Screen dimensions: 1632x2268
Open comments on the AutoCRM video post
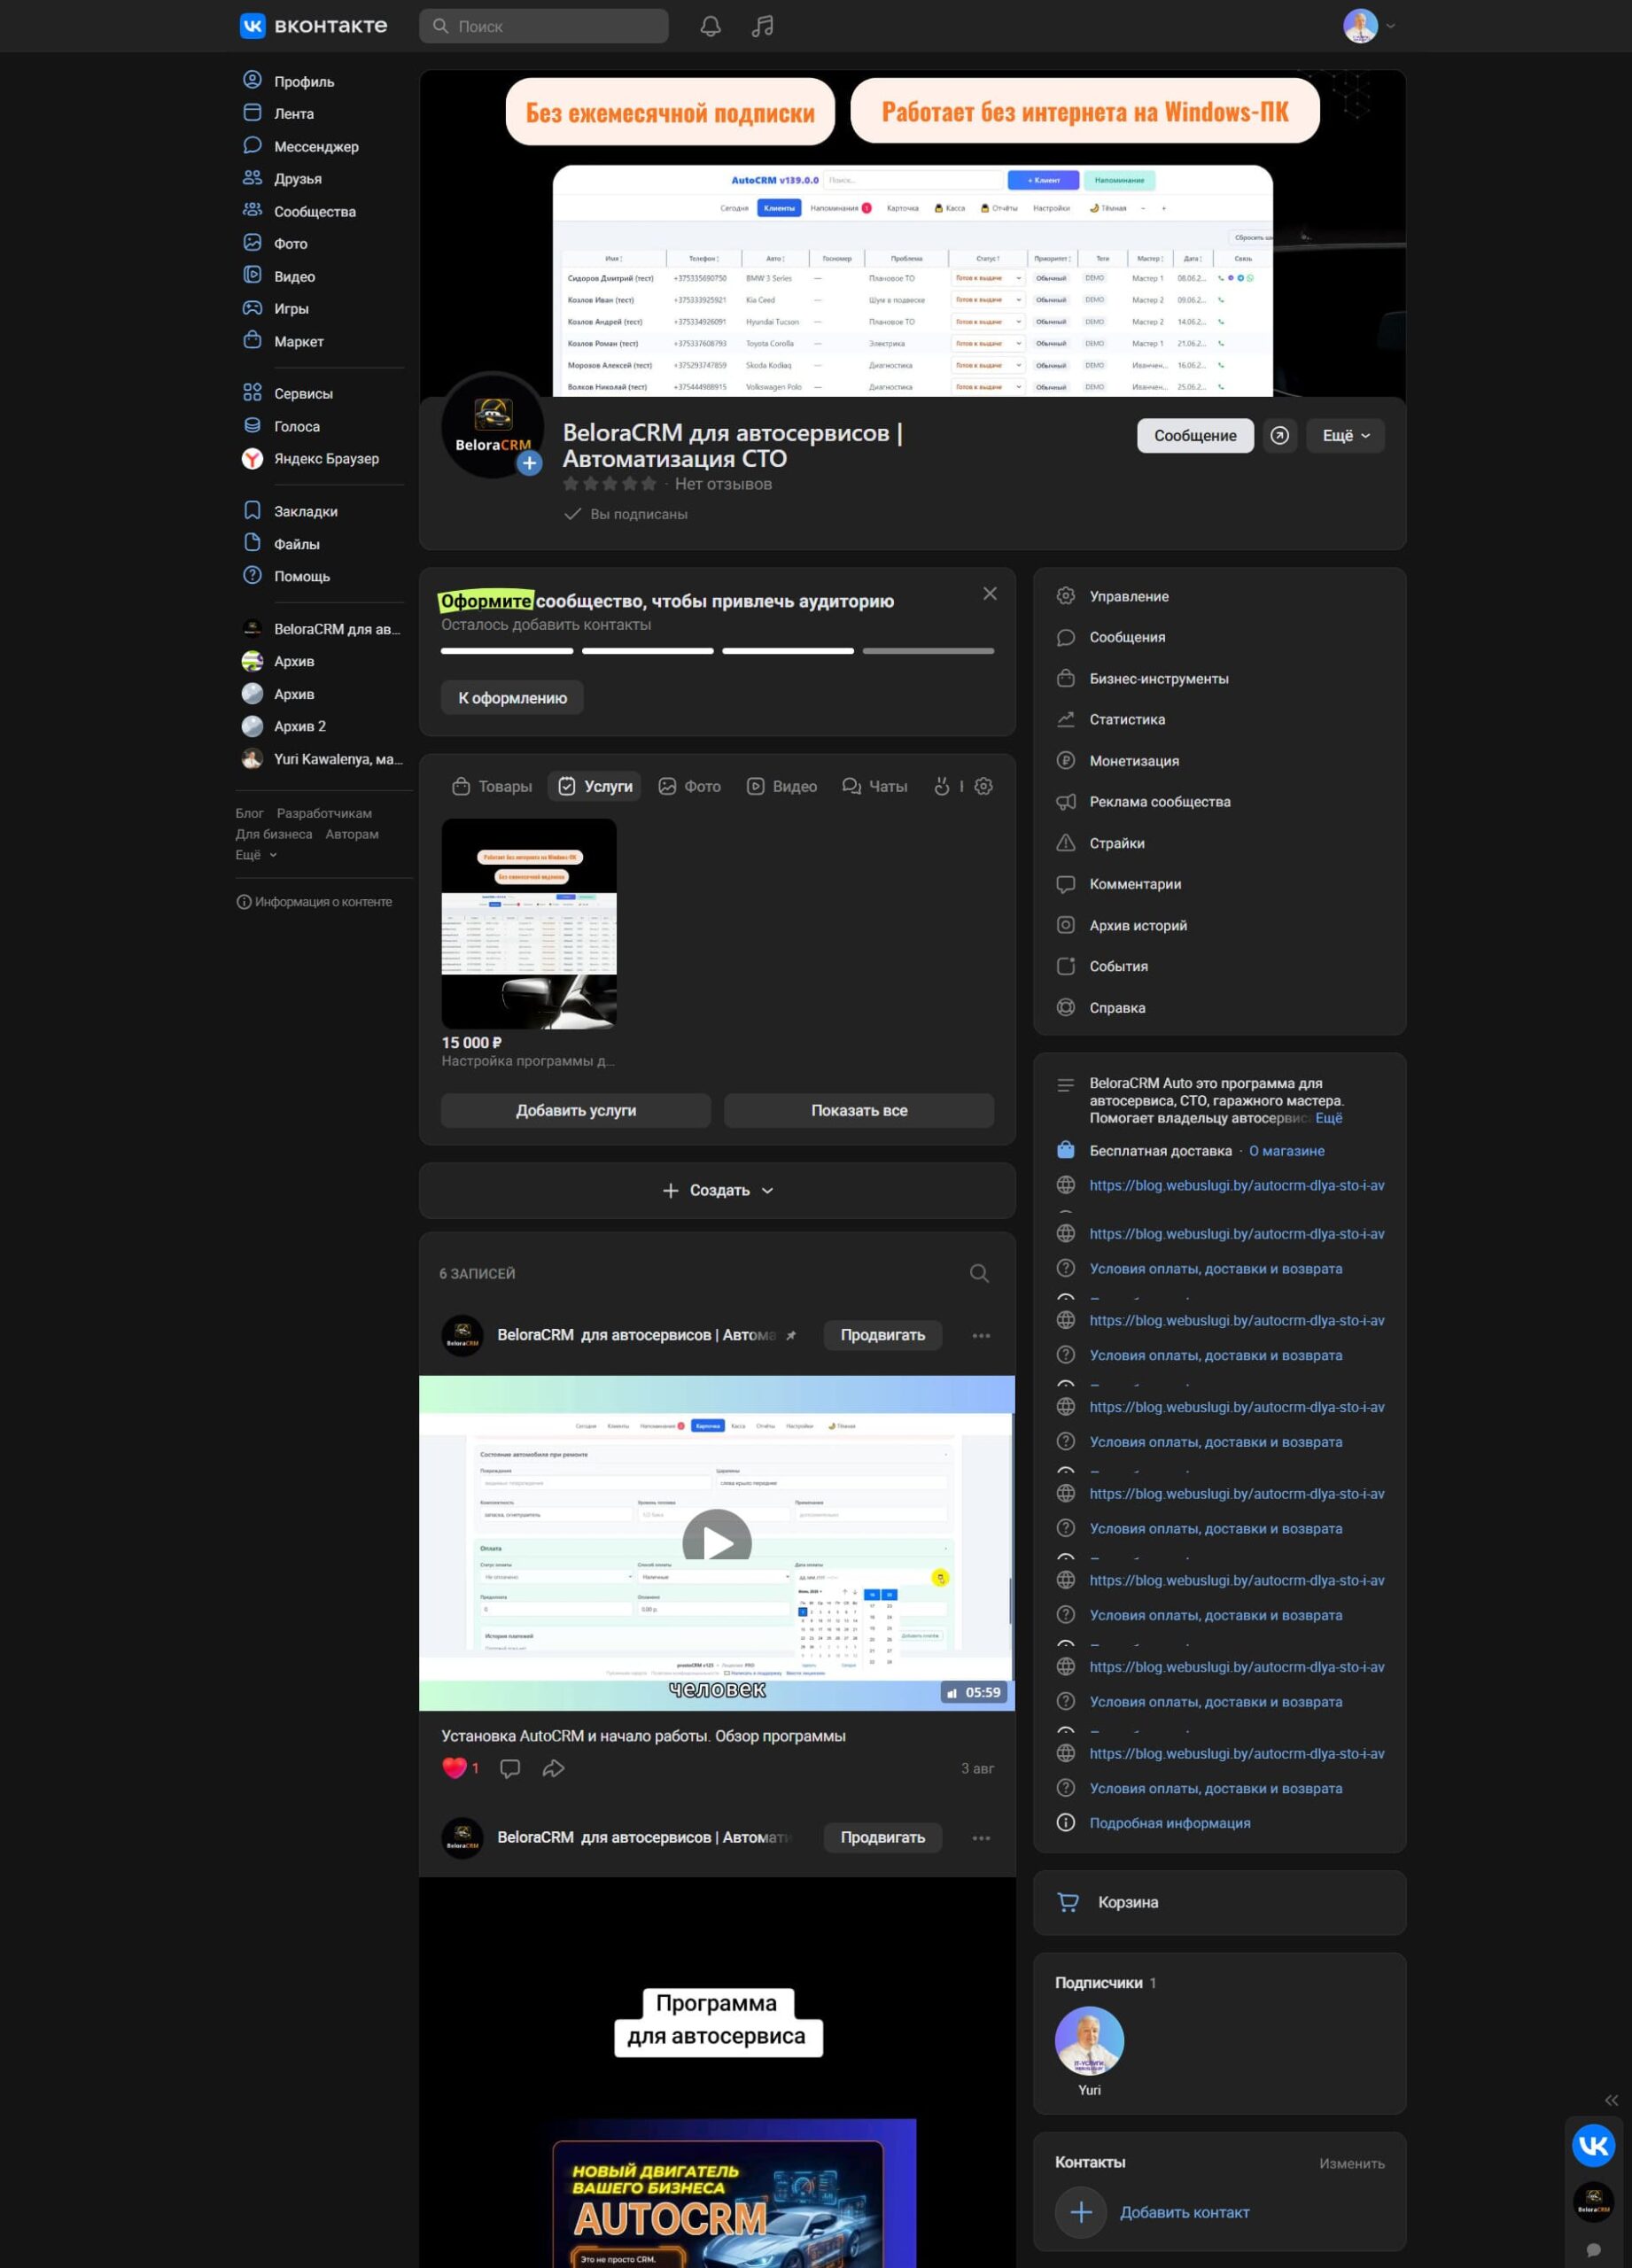pos(510,1768)
